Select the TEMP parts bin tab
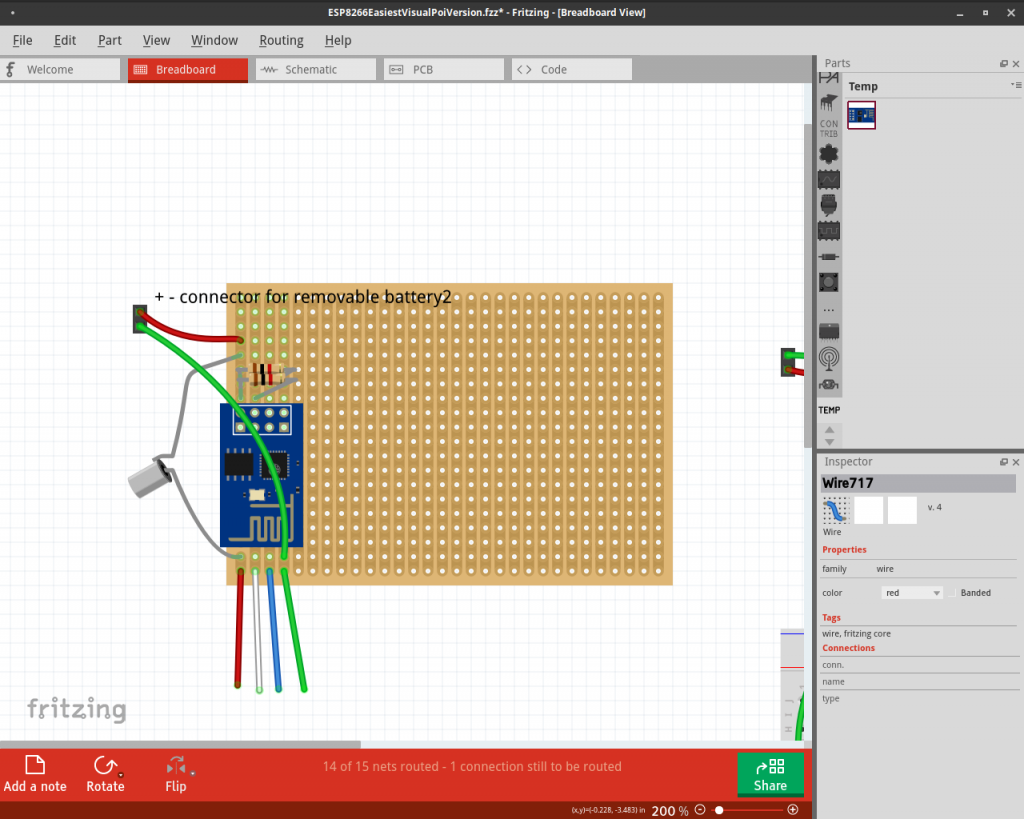Screen dimensions: 1024x819 (829, 410)
